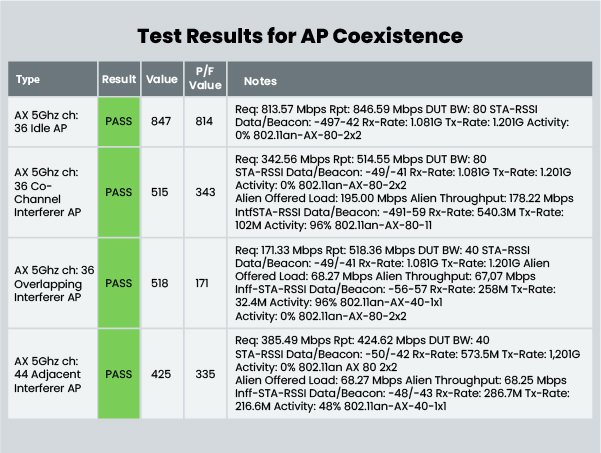601x453 pixels.
Task: Click the green PASS cell for Idle AP
Action: (x=119, y=119)
